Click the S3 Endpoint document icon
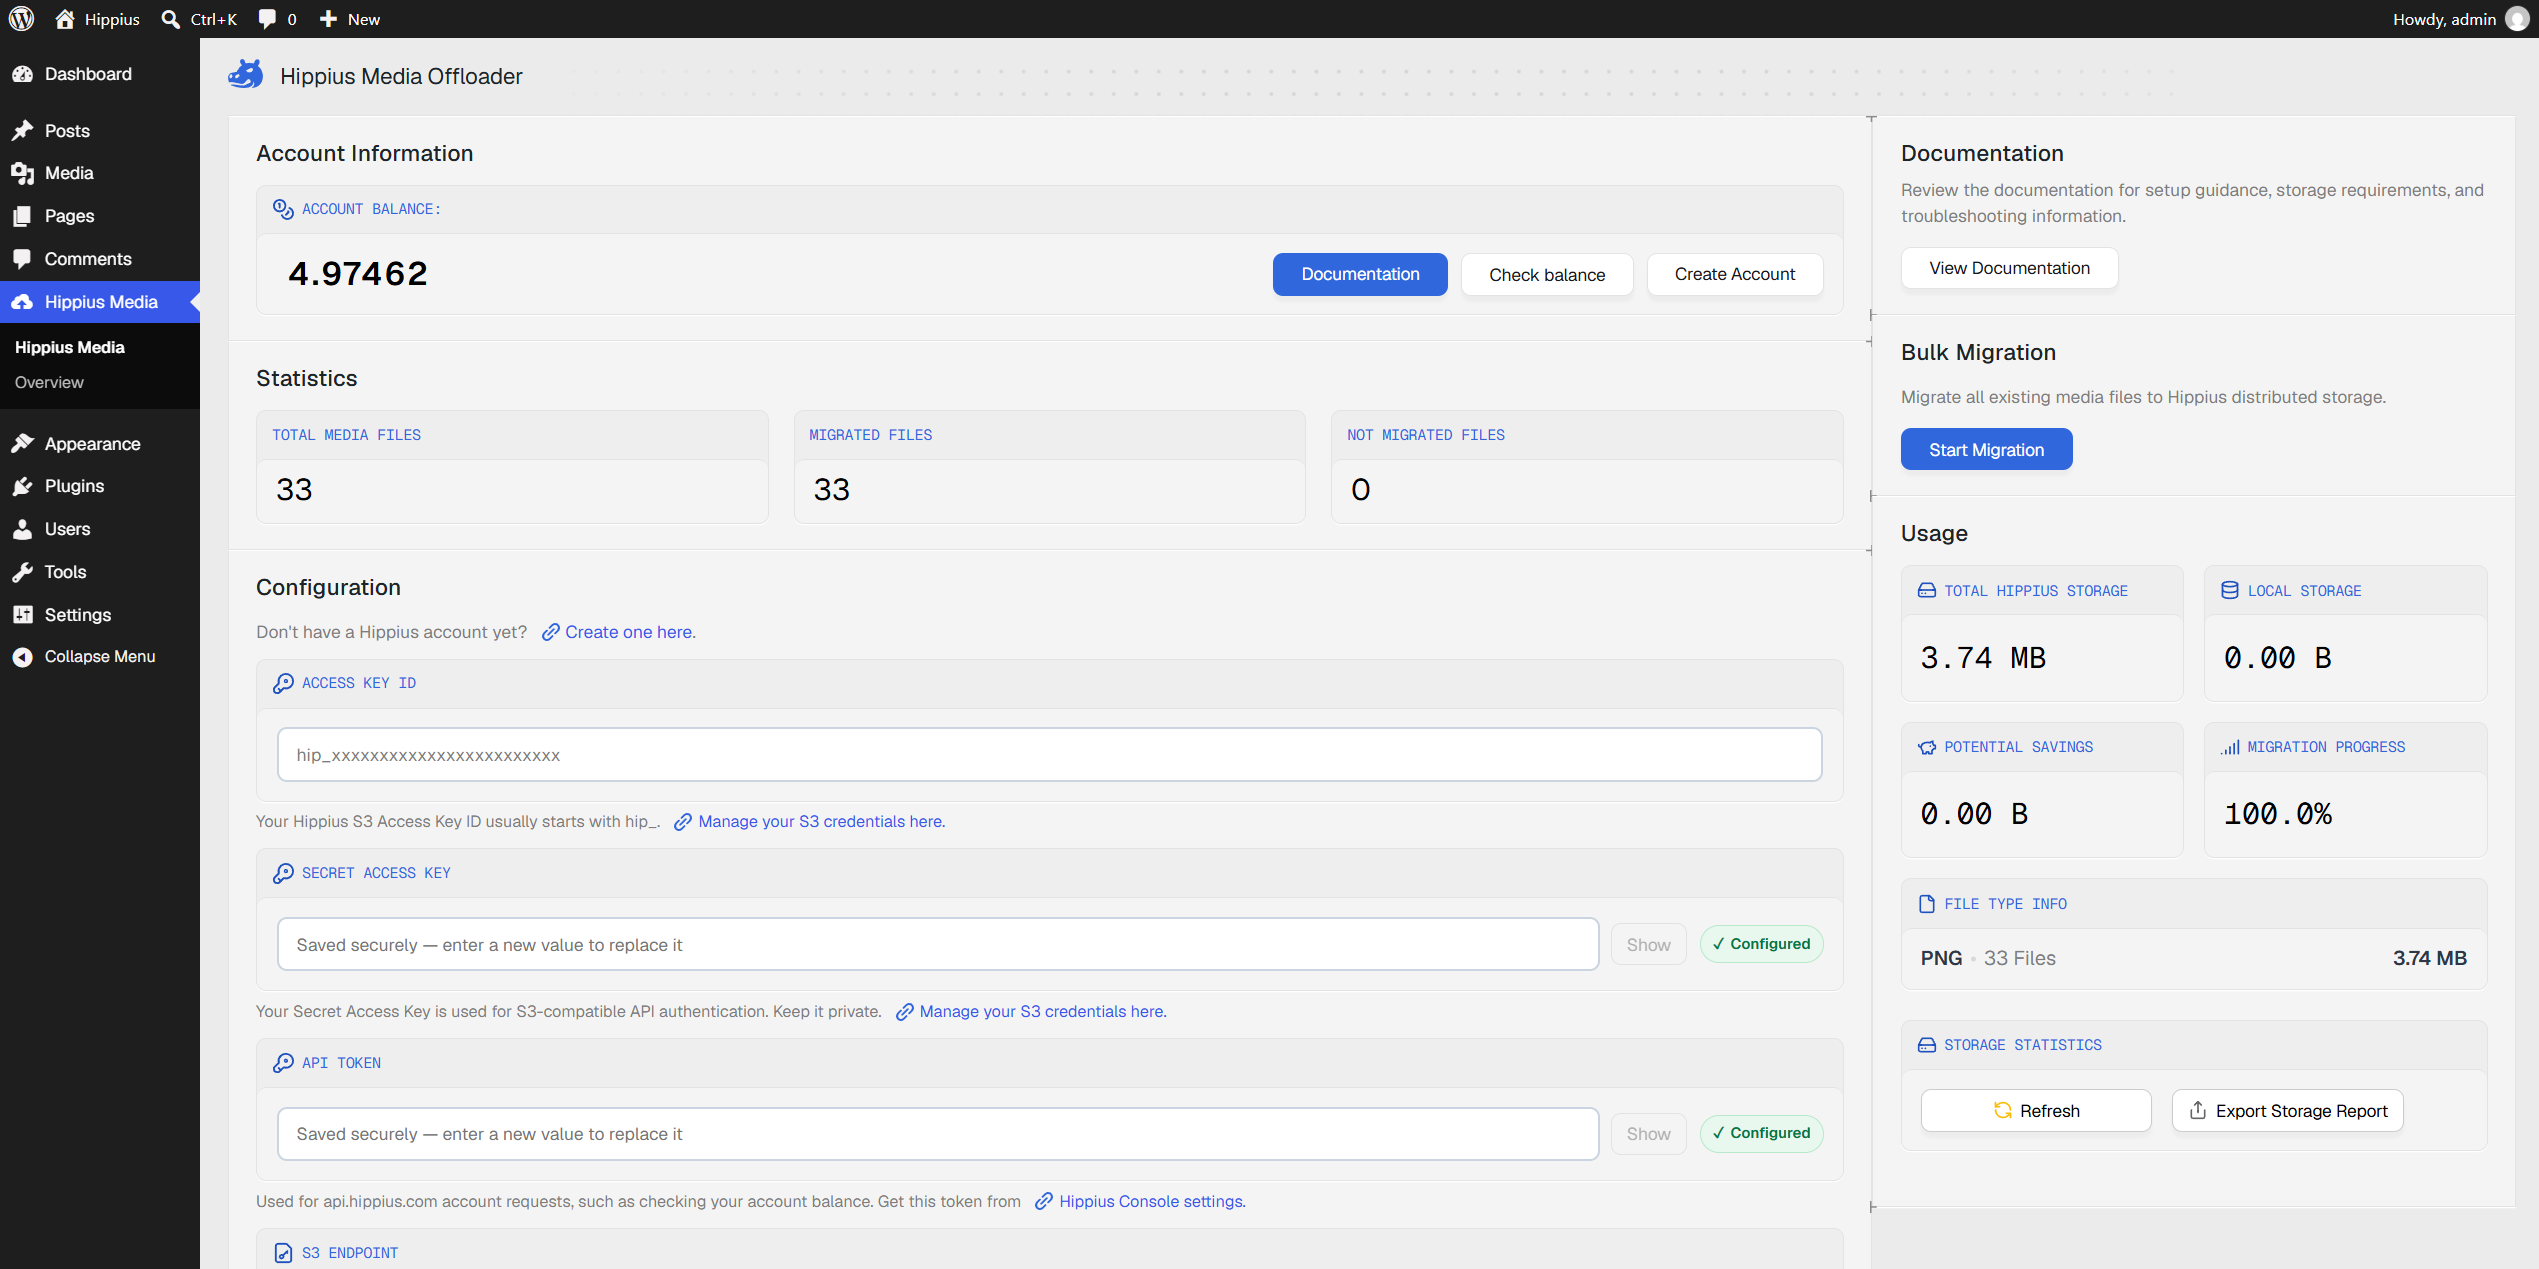This screenshot has height=1269, width=2539. [283, 1253]
